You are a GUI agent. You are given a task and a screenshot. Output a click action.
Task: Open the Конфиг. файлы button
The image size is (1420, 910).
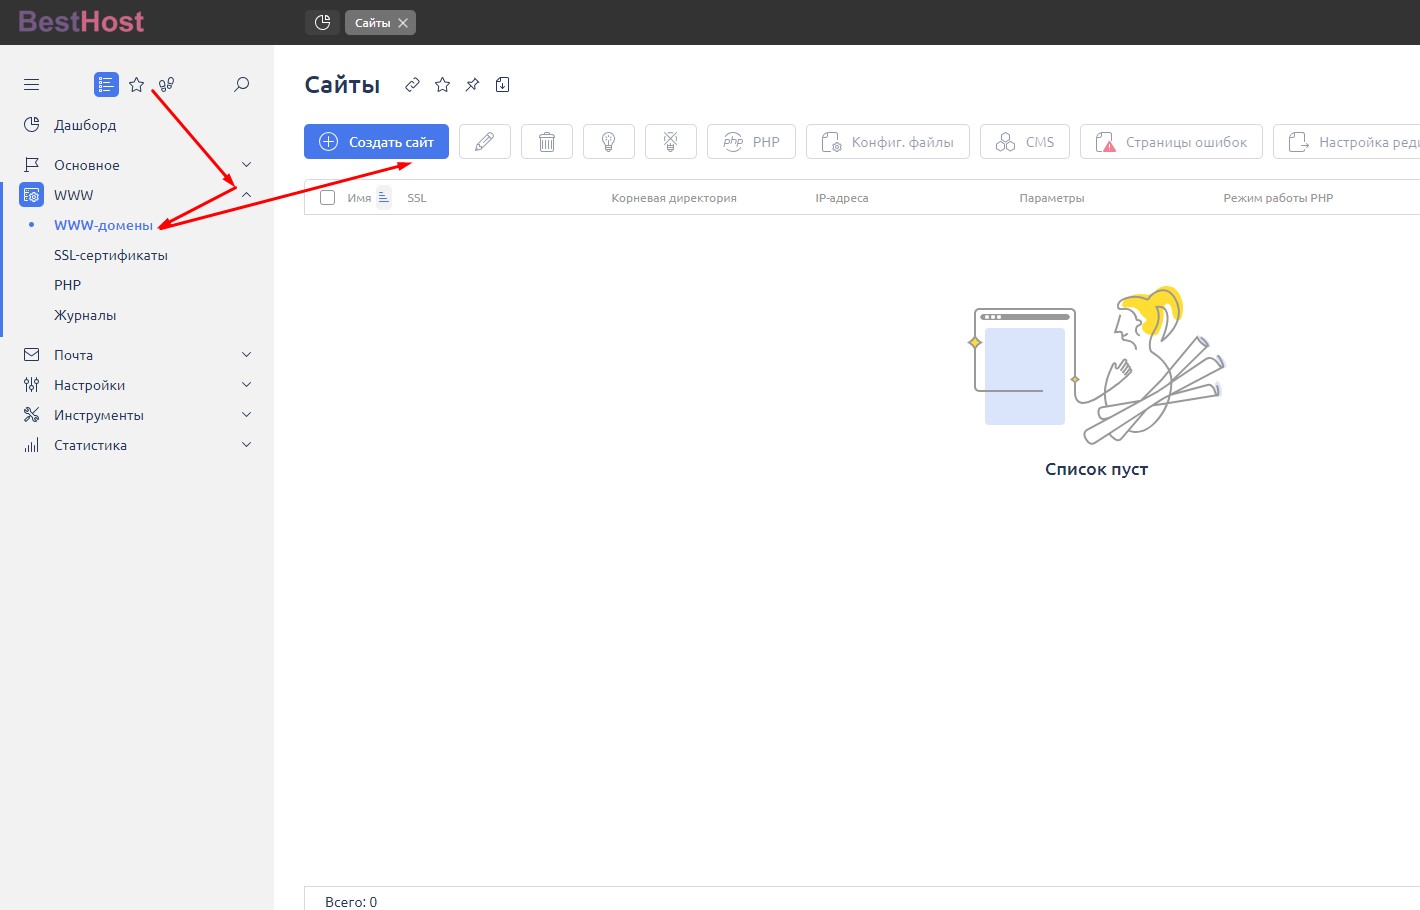(888, 142)
